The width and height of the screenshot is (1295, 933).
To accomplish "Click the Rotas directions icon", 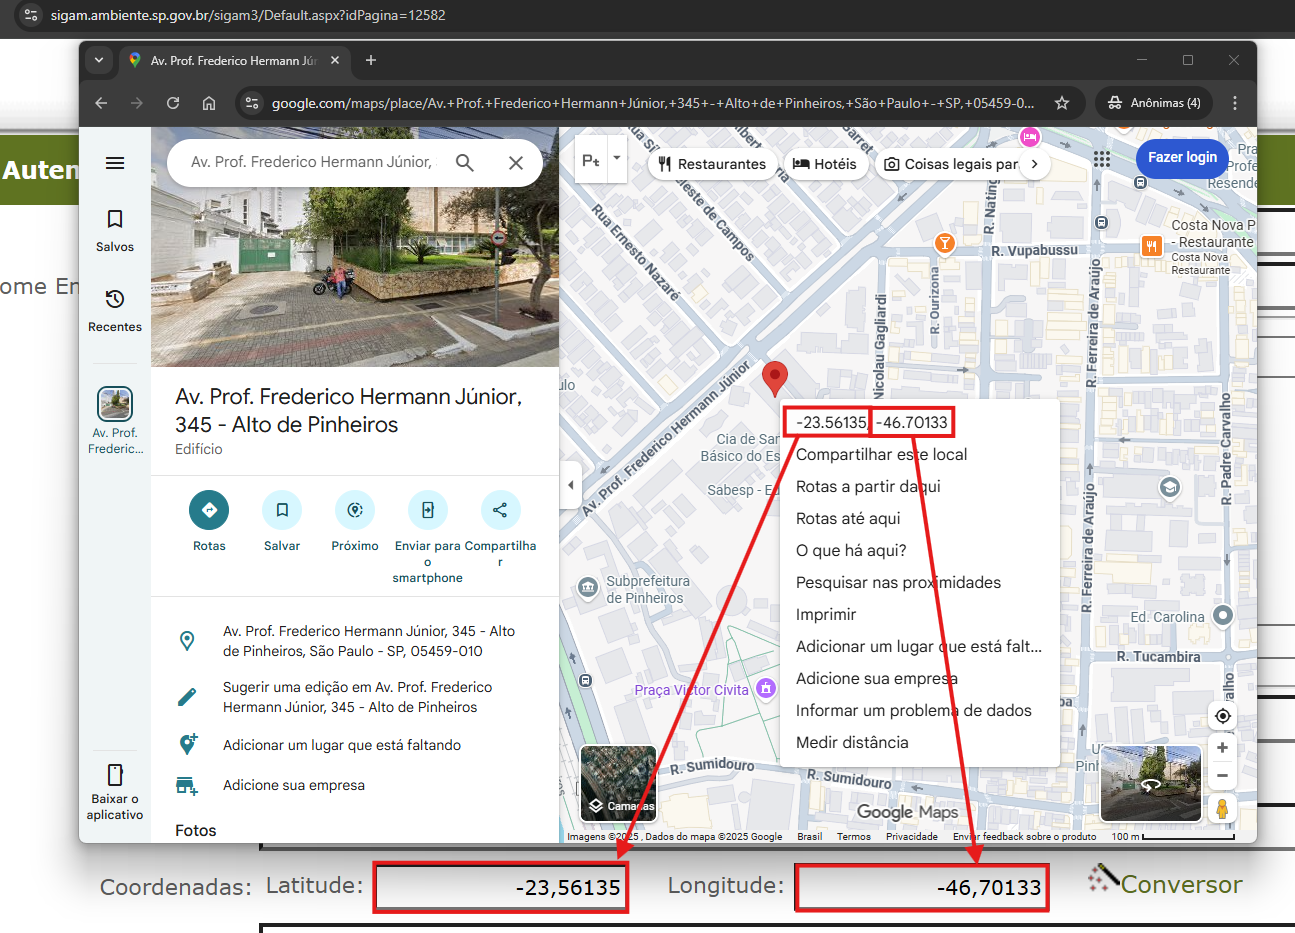I will (x=209, y=510).
